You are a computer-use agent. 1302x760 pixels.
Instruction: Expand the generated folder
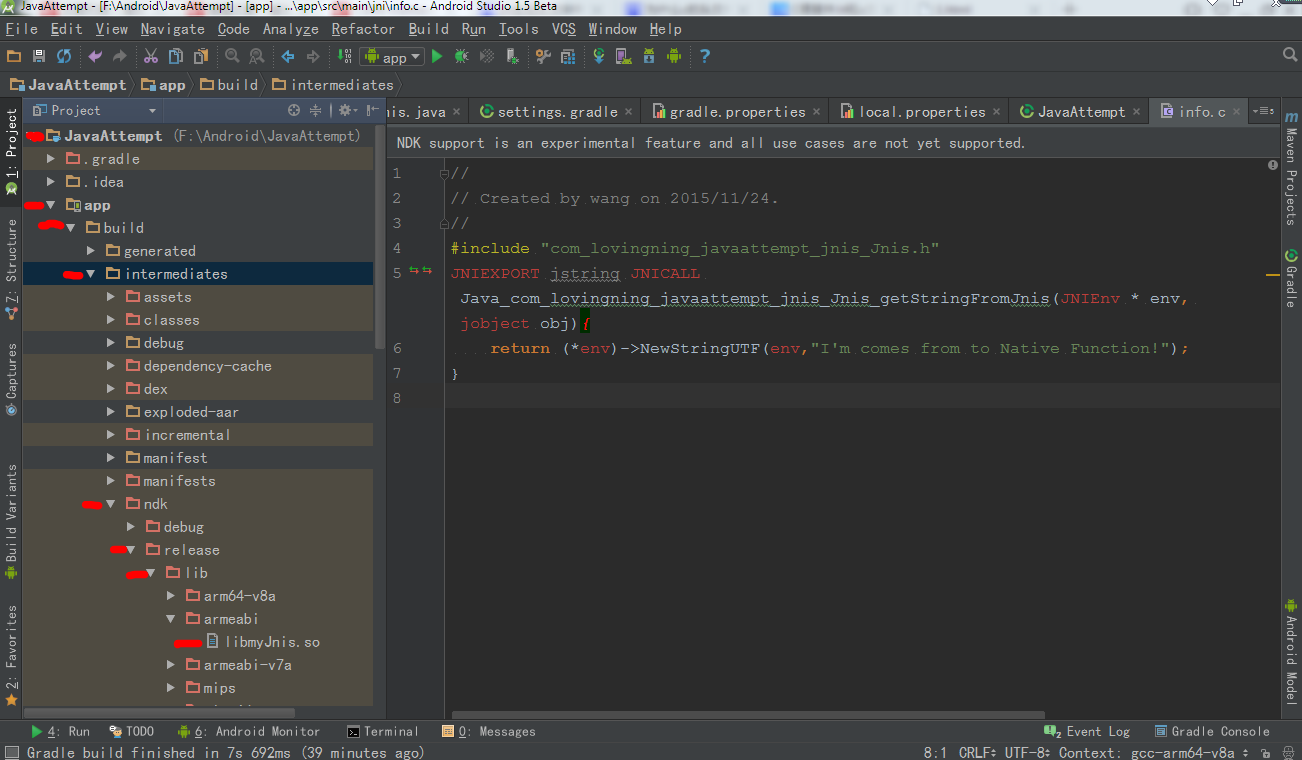click(91, 251)
